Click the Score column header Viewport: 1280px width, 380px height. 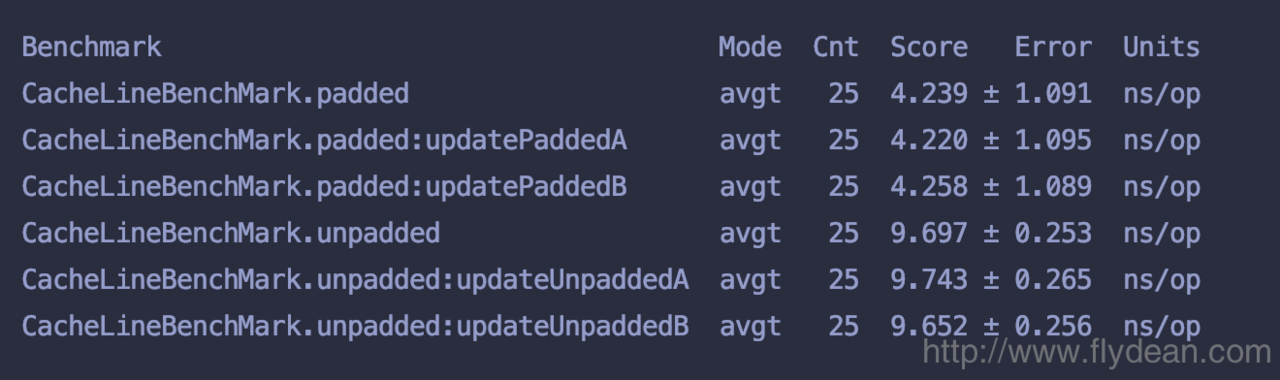coord(929,47)
